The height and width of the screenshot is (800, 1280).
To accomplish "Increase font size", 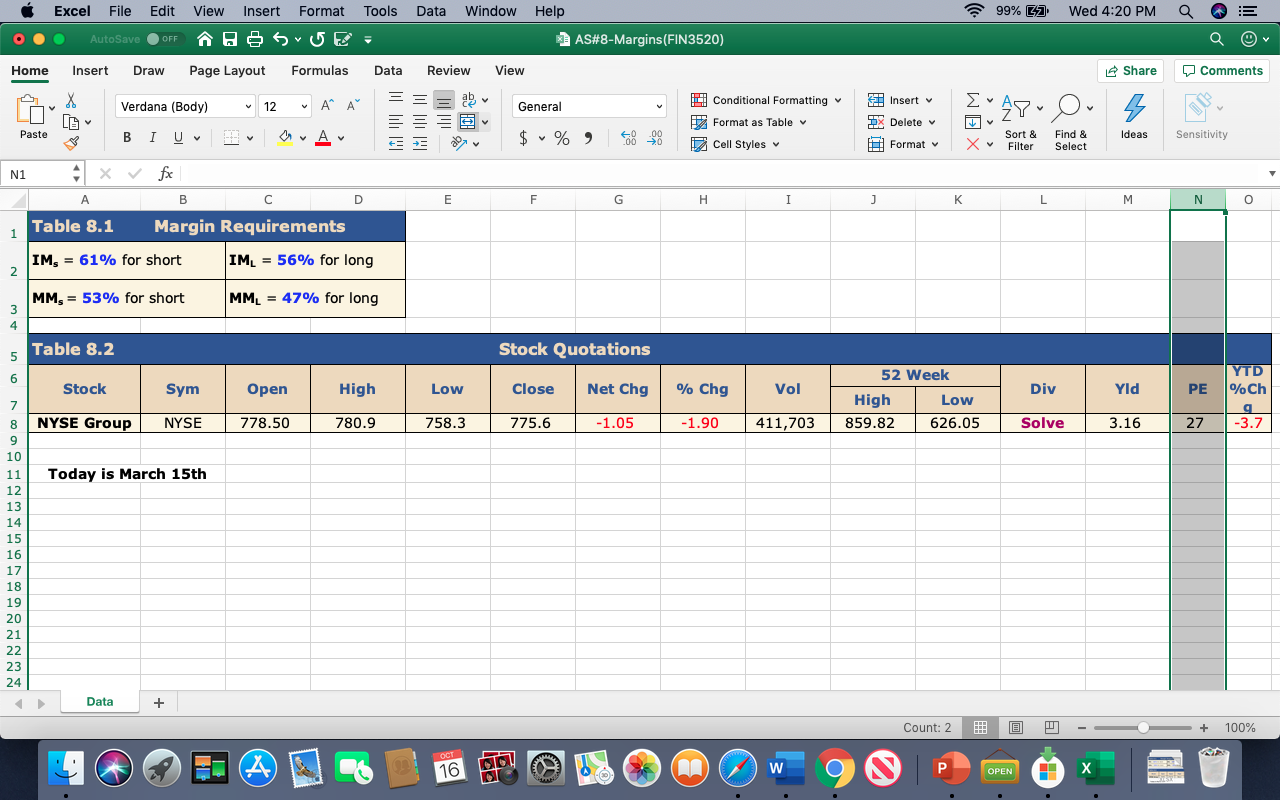I will [x=329, y=106].
